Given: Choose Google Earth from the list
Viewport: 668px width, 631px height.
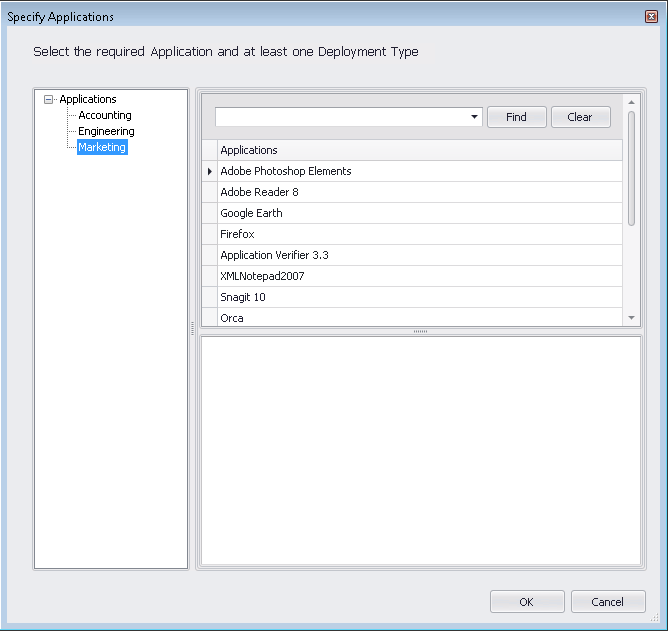Looking at the screenshot, I should [x=252, y=213].
